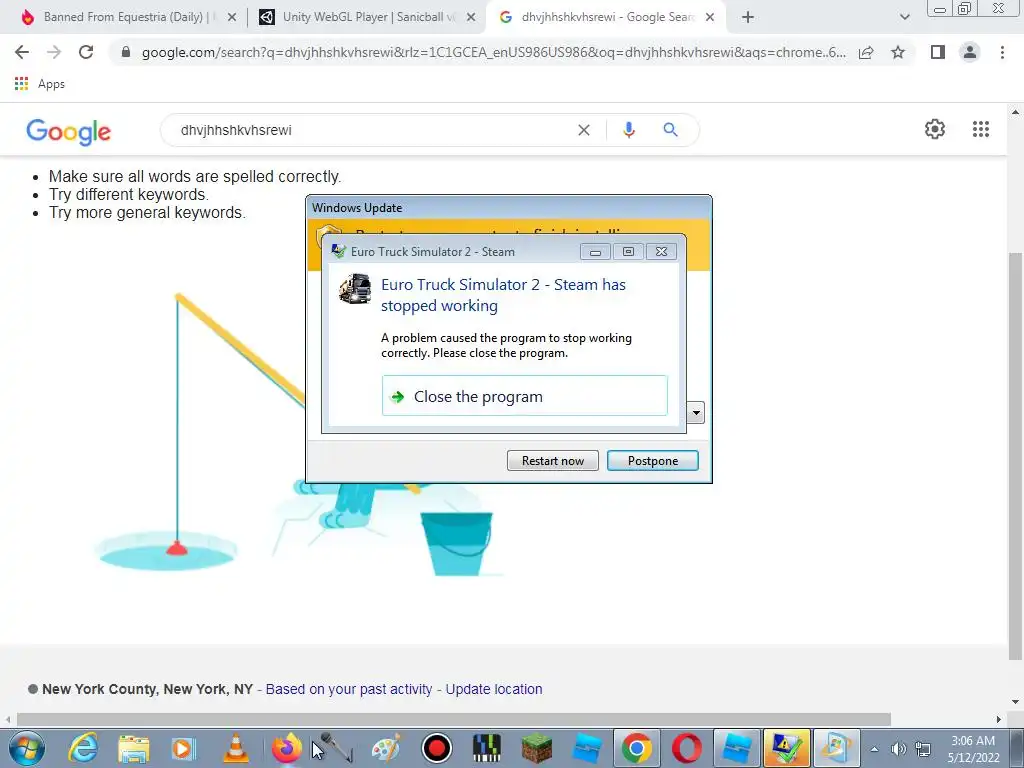This screenshot has width=1024, height=768.
Task: Open the microphone app on the taskbar
Action: pos(336,748)
